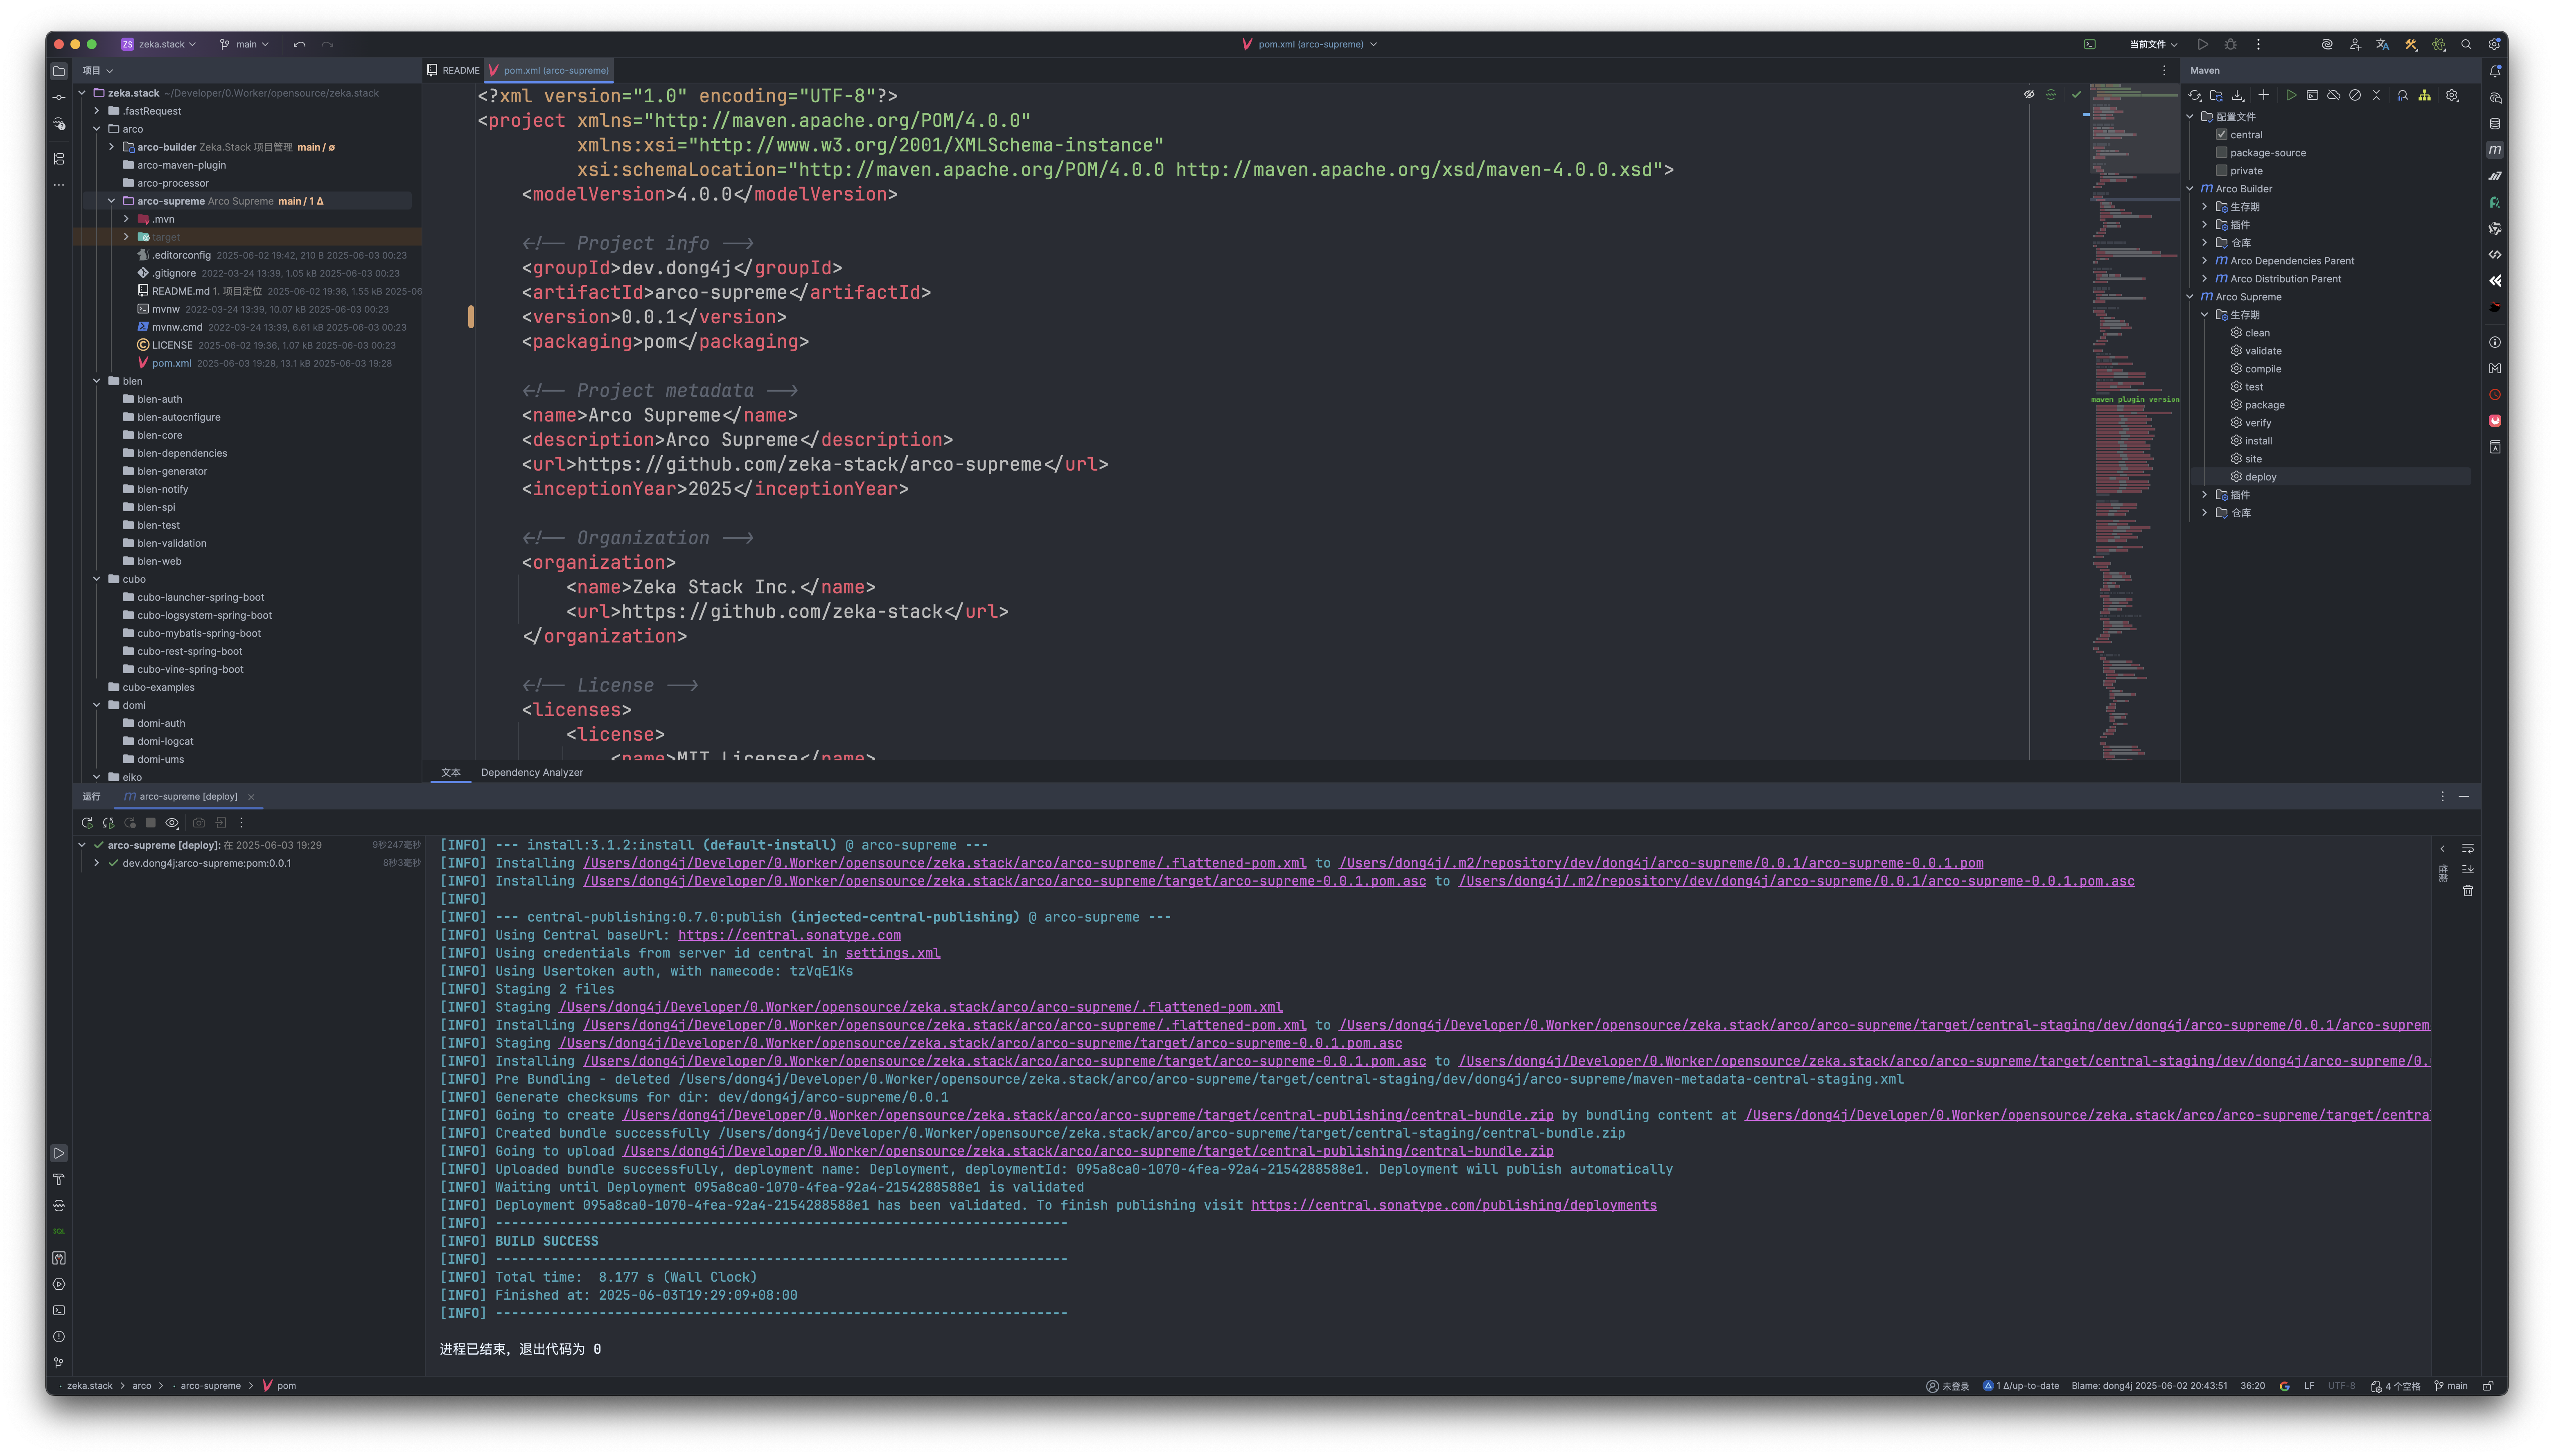
Task: Switch to the README editor tab
Action: click(453, 70)
